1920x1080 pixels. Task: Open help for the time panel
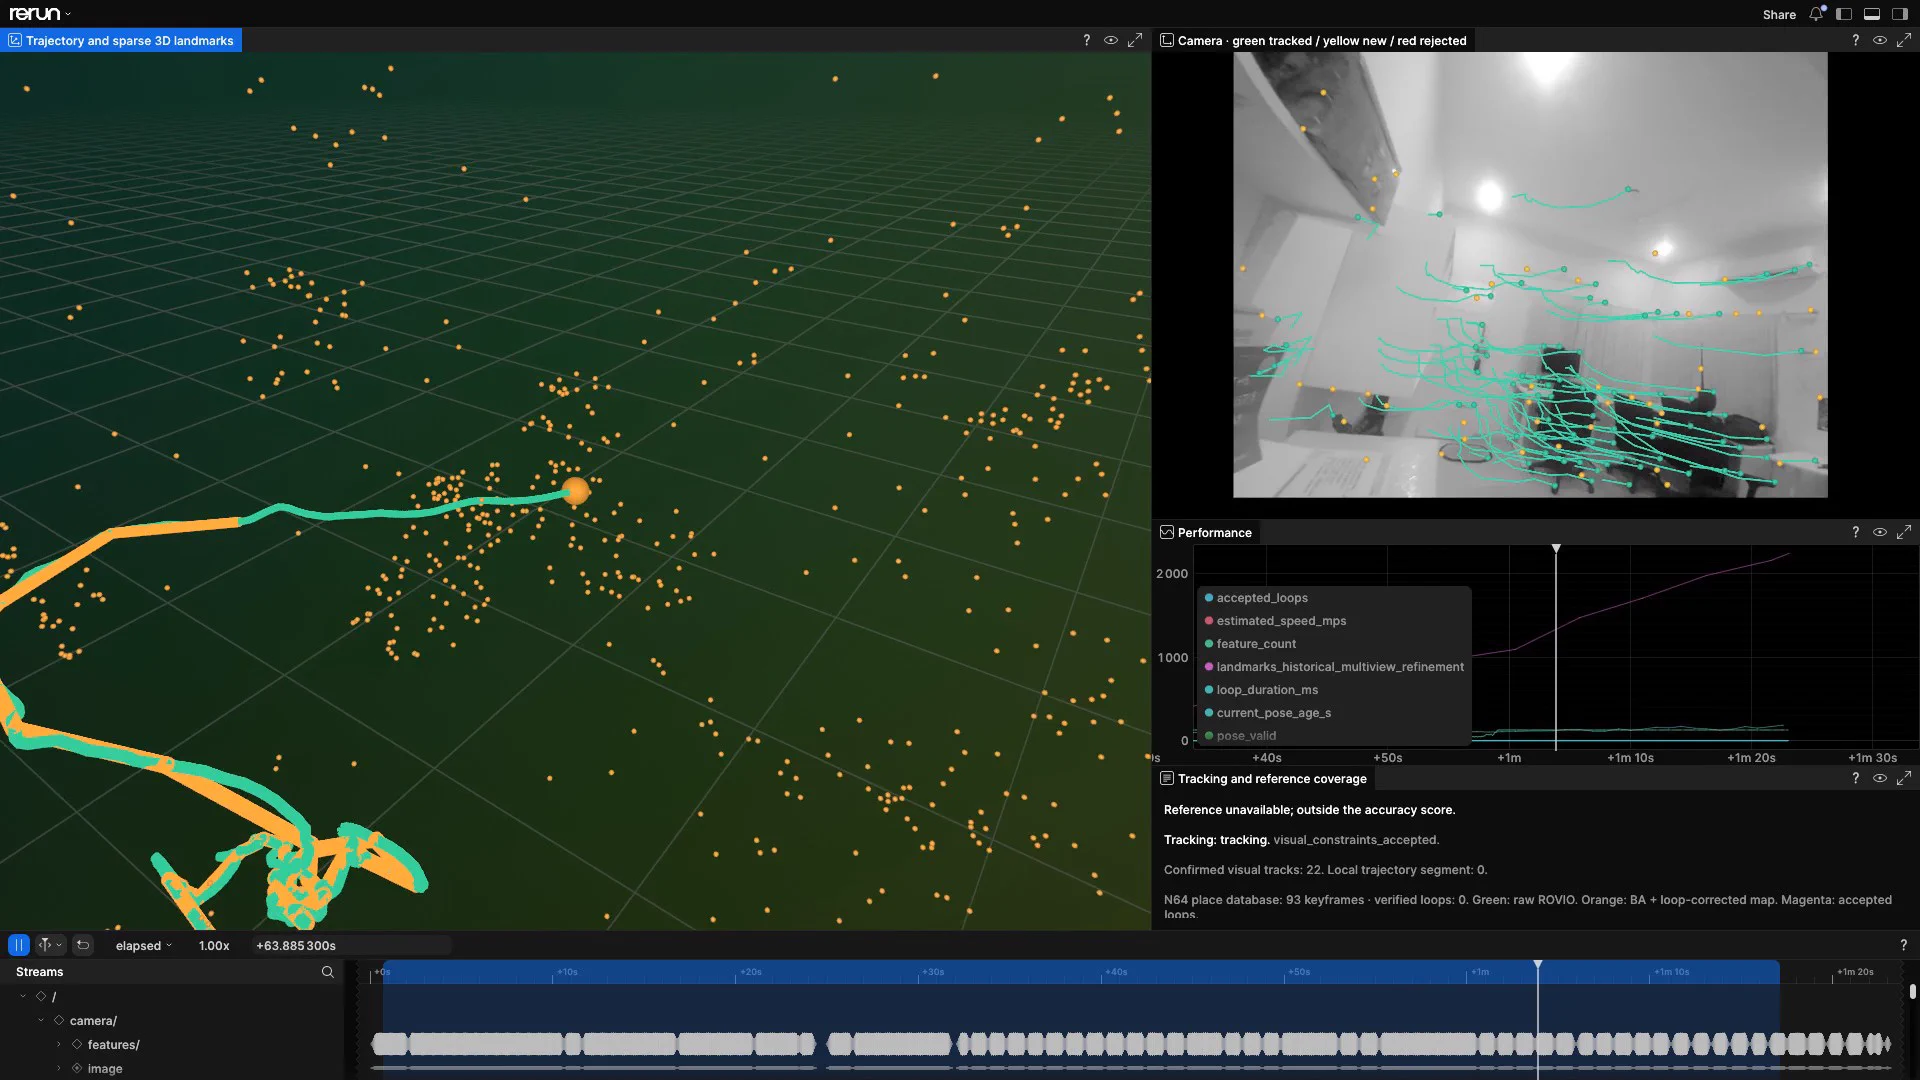[1903, 945]
